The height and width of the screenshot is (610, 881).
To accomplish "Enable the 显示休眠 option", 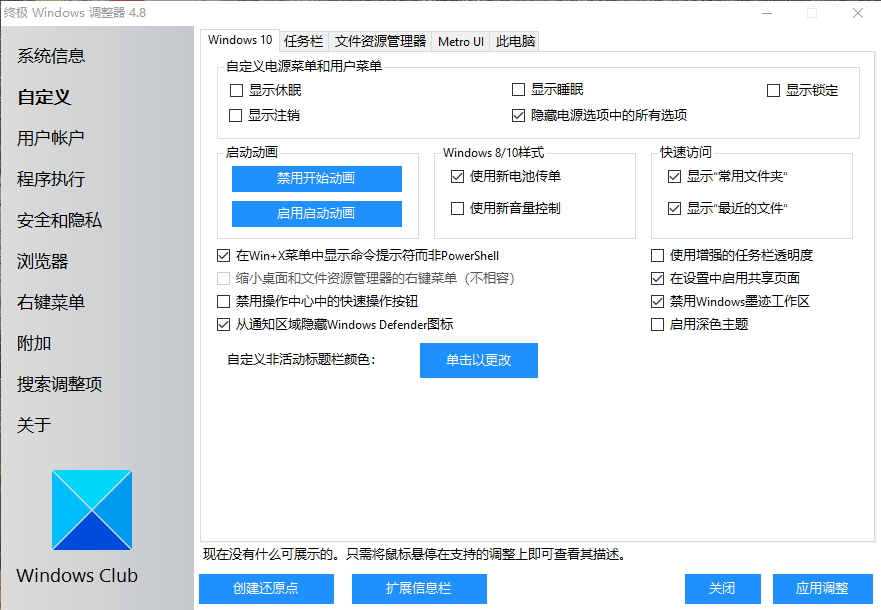I will [236, 90].
